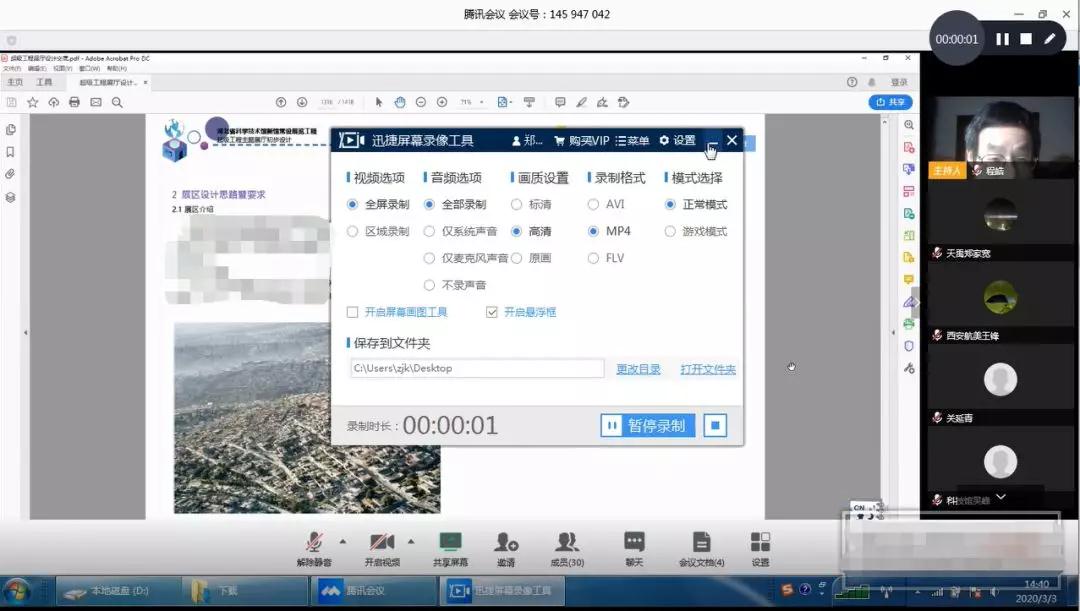
Task: Pause recording from the floating timer widget
Action: tap(1002, 39)
